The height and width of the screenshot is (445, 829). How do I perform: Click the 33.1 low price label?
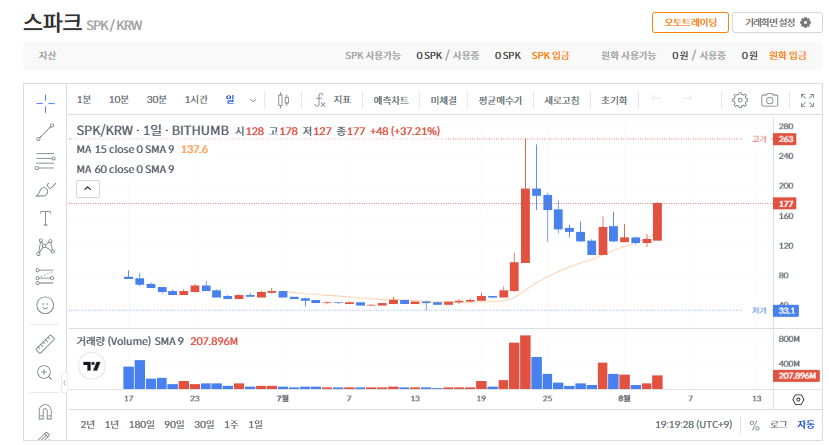tap(786, 311)
